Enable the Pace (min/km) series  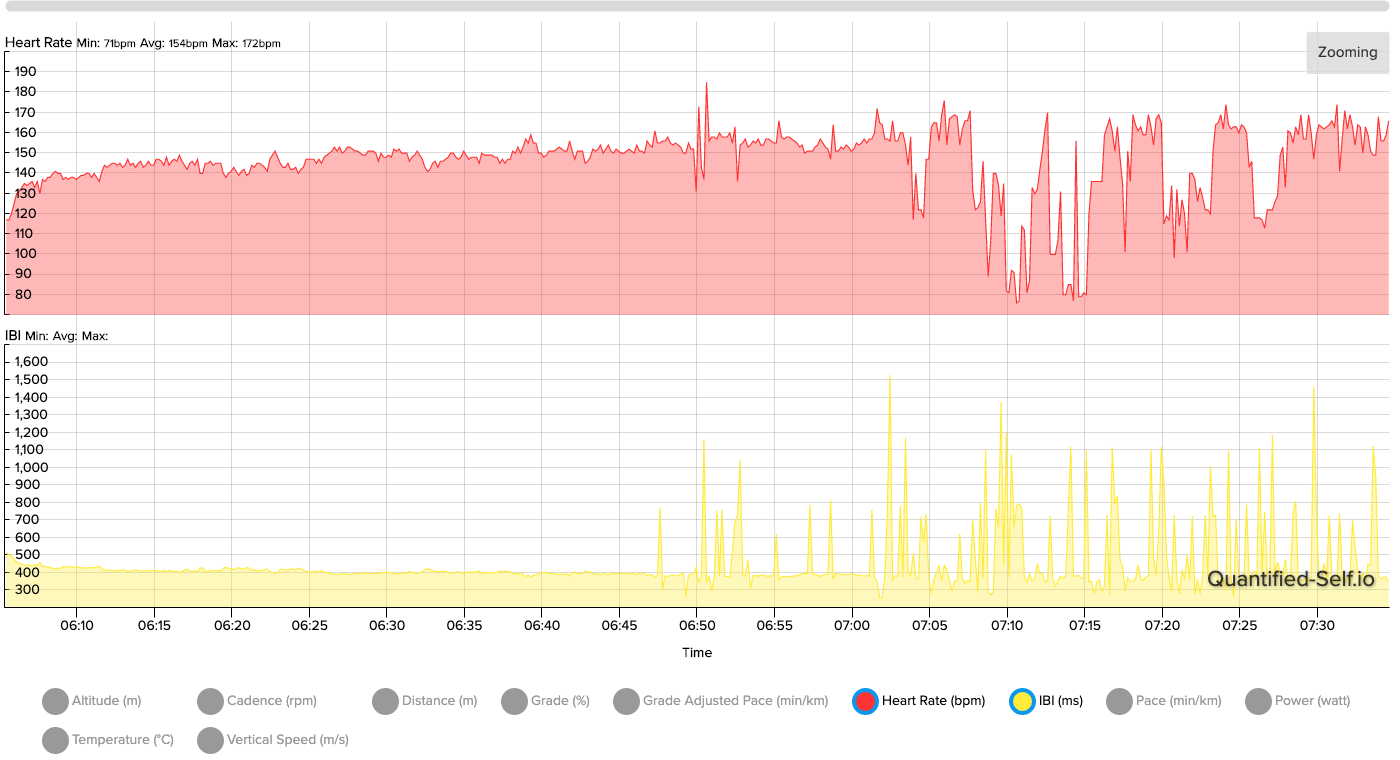[x=1119, y=701]
